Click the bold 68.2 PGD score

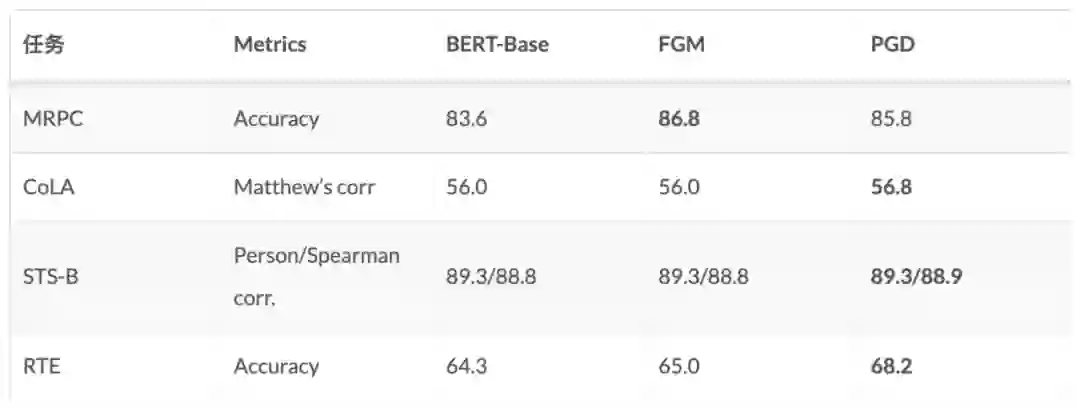coord(891,366)
